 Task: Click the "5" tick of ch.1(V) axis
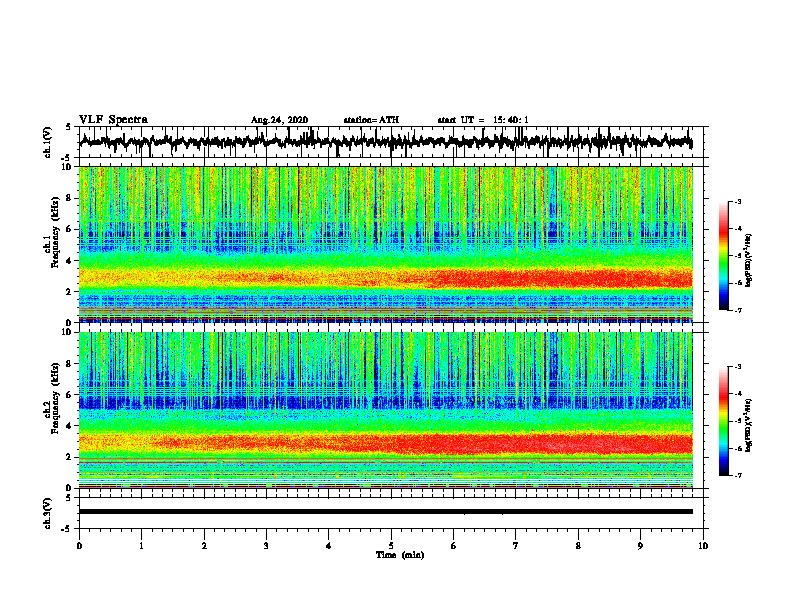click(69, 127)
